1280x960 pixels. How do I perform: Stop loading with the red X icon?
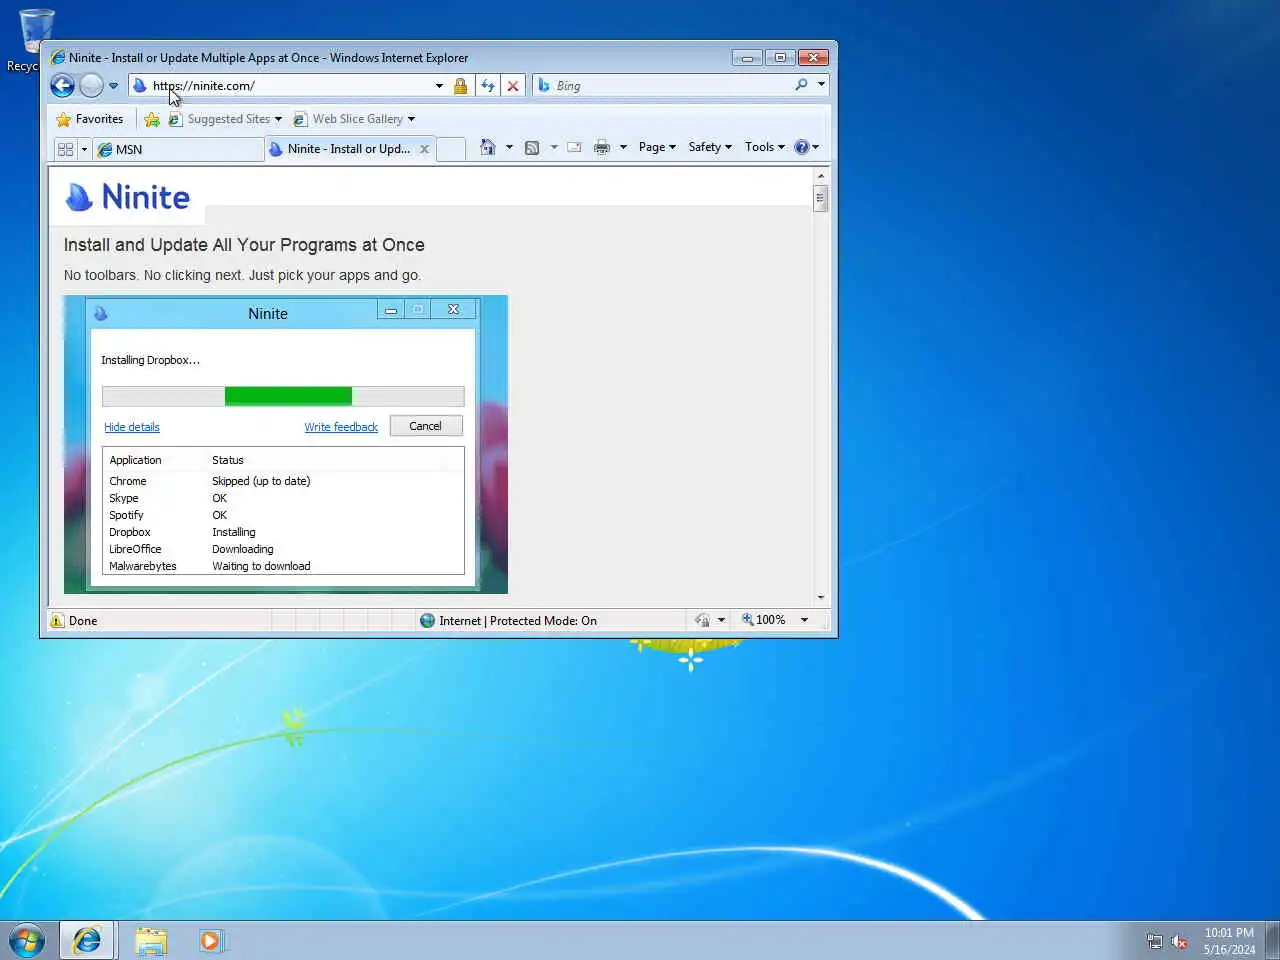pyautogui.click(x=512, y=86)
